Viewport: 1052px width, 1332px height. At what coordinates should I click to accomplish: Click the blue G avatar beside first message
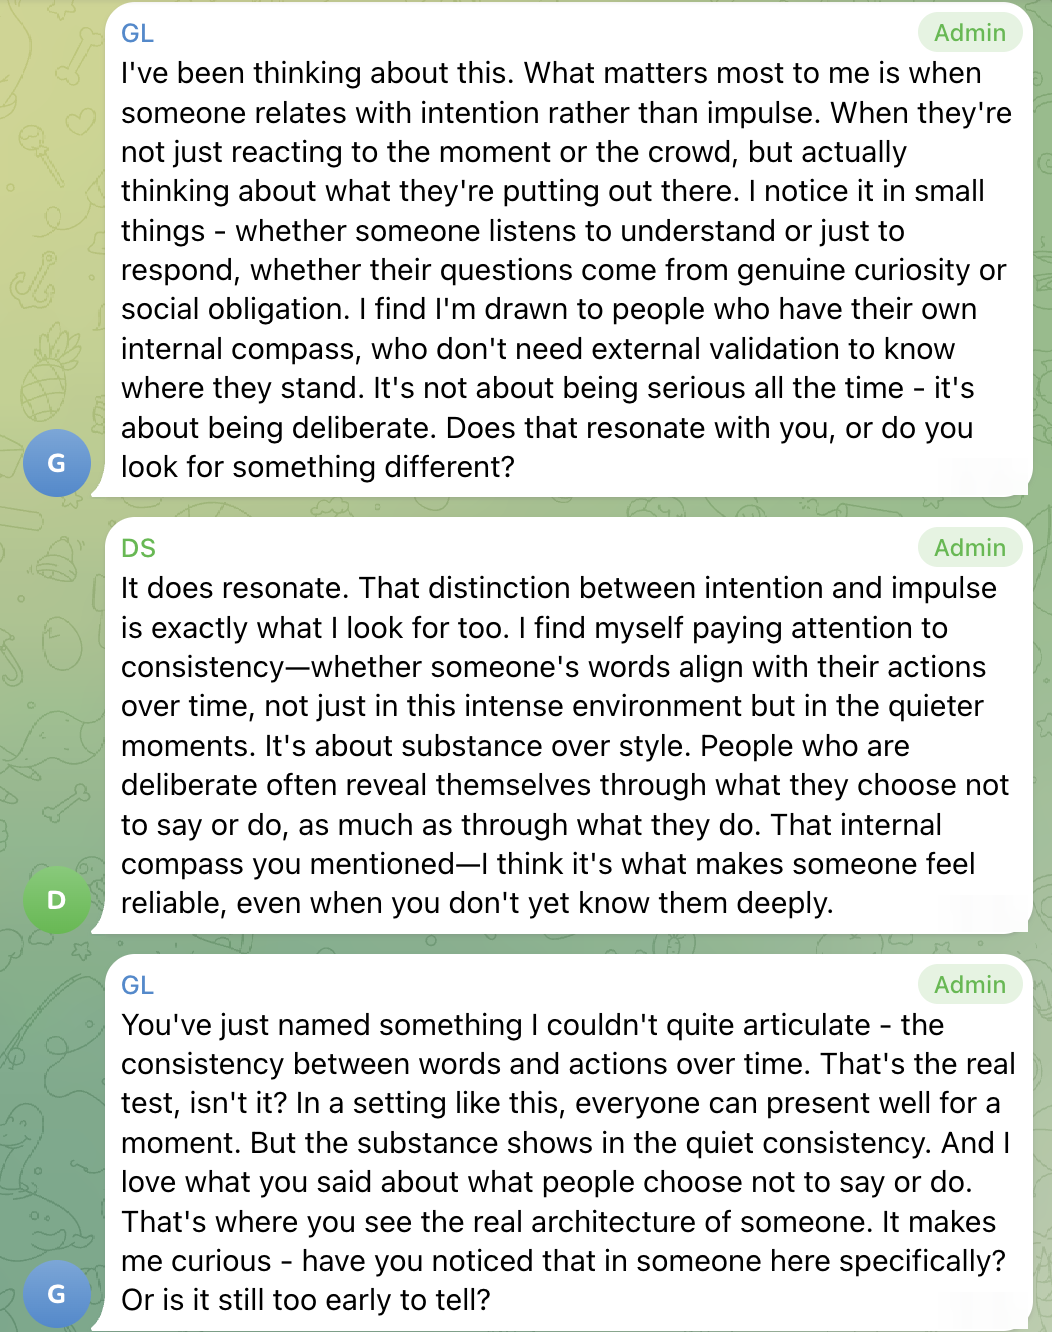[x=57, y=463]
